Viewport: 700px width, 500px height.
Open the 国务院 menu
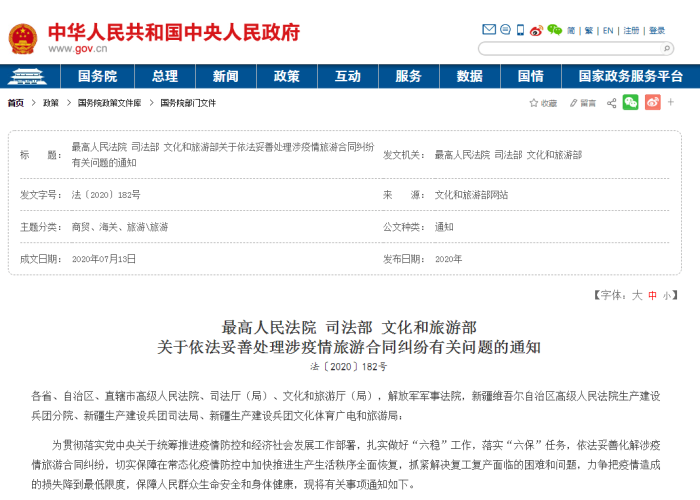click(x=97, y=76)
